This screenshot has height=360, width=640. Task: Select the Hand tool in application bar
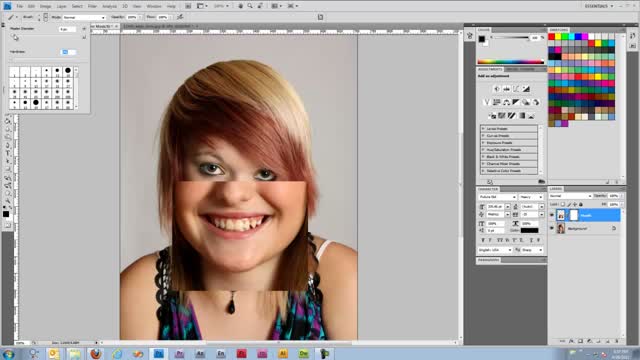[240, 6]
